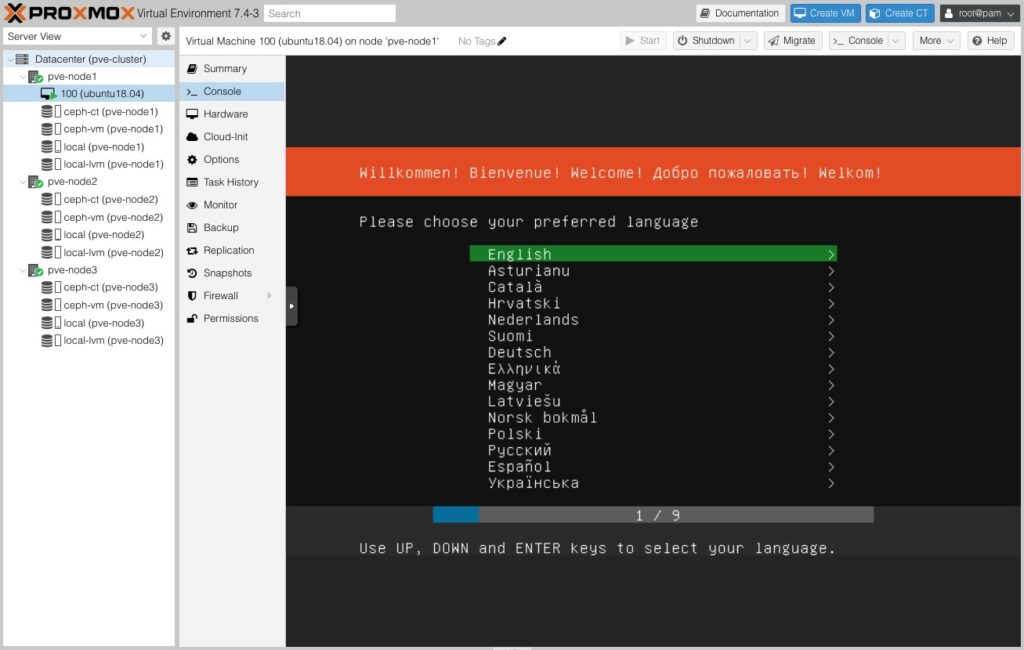Open the Shutdown dropdown arrow
This screenshot has width=1024, height=650.
(x=748, y=41)
